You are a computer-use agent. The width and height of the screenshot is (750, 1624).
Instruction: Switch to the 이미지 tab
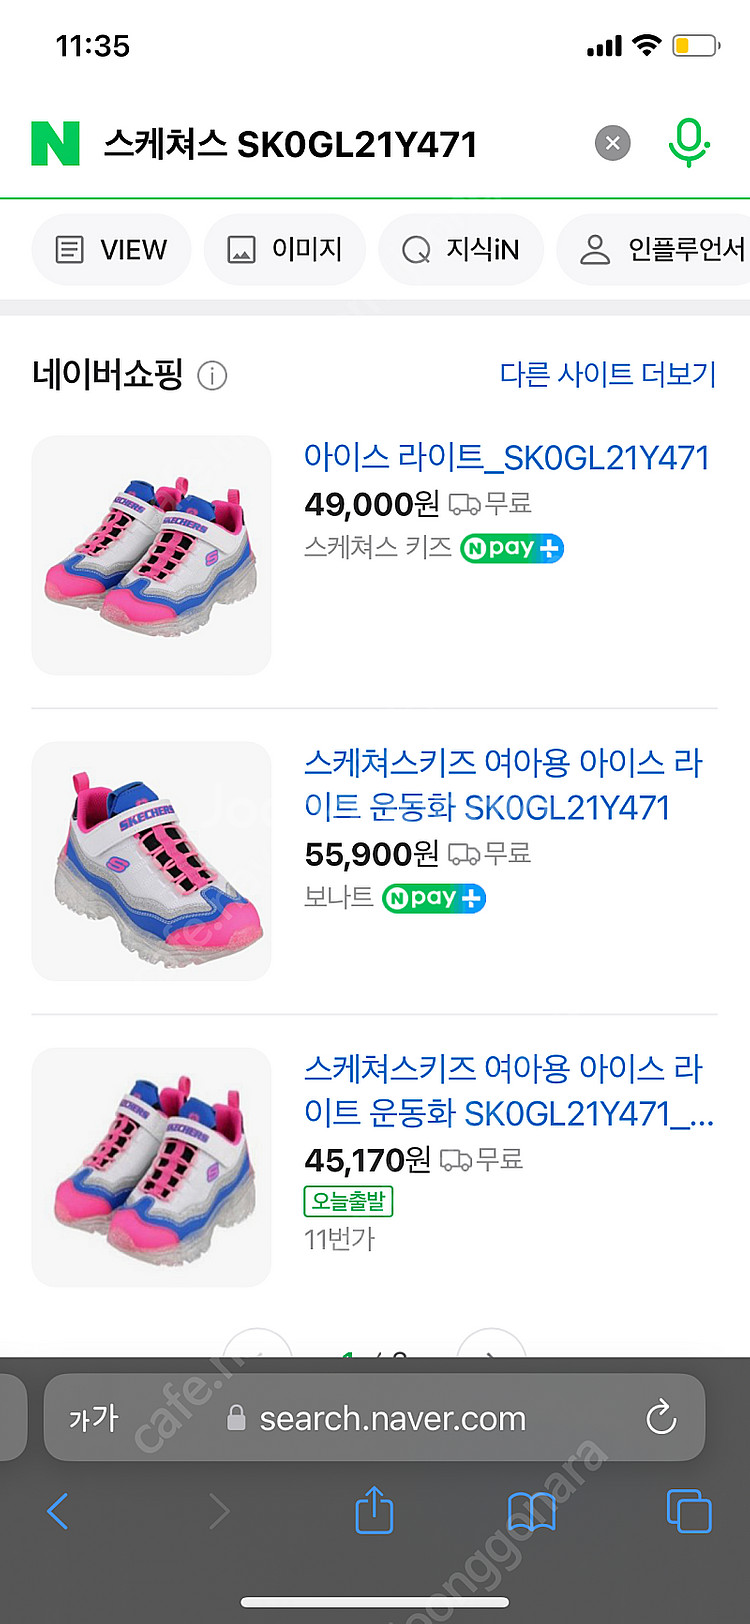pyautogui.click(x=285, y=249)
